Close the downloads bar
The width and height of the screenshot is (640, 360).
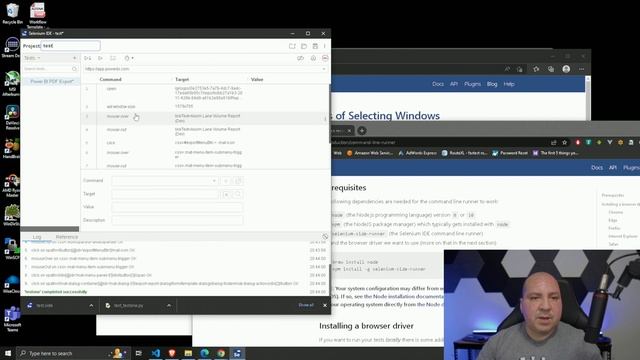tap(325, 305)
